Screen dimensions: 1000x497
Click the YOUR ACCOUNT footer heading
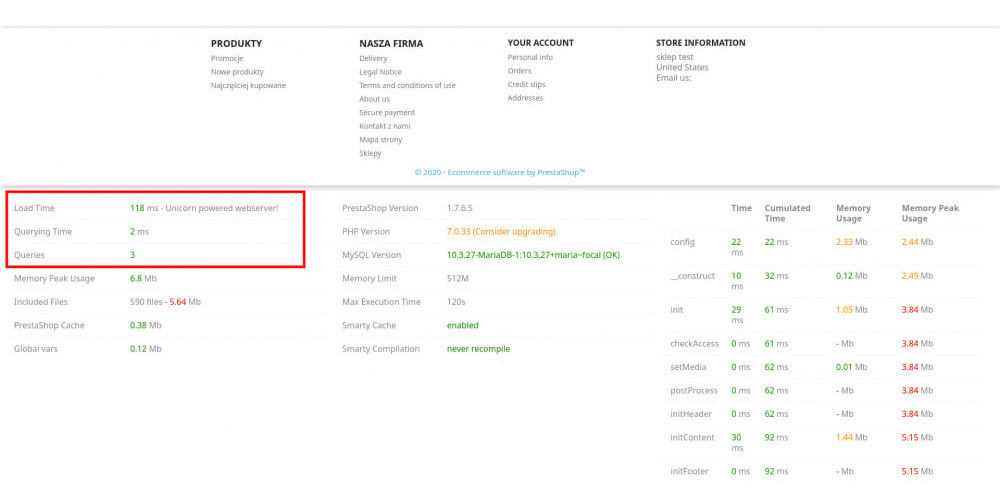[x=541, y=43]
